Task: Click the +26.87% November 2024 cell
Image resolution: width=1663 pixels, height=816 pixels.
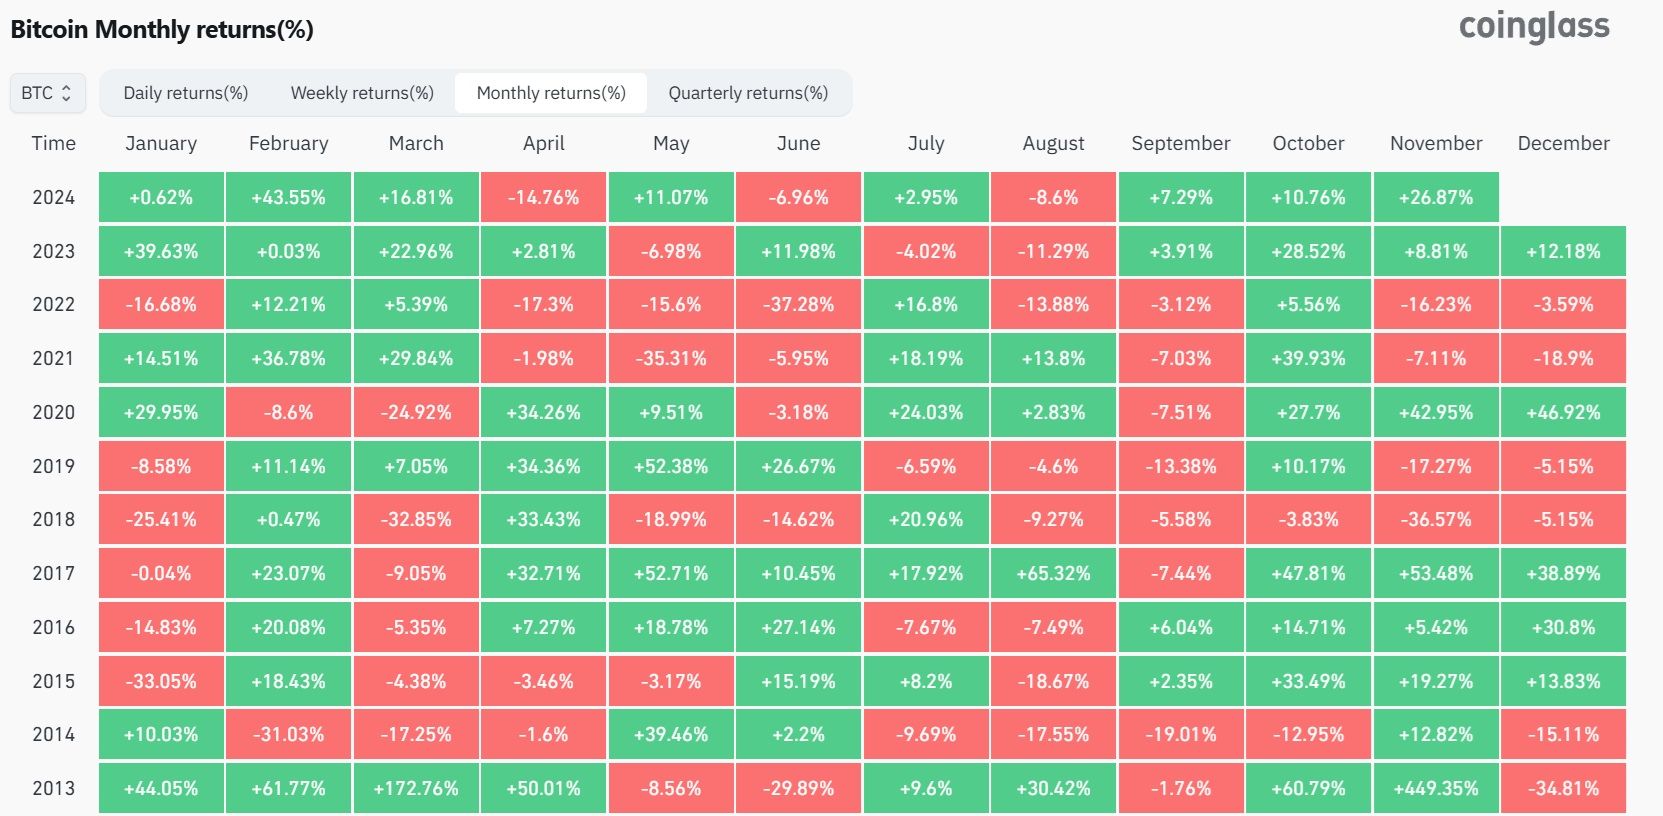Action: click(1436, 197)
